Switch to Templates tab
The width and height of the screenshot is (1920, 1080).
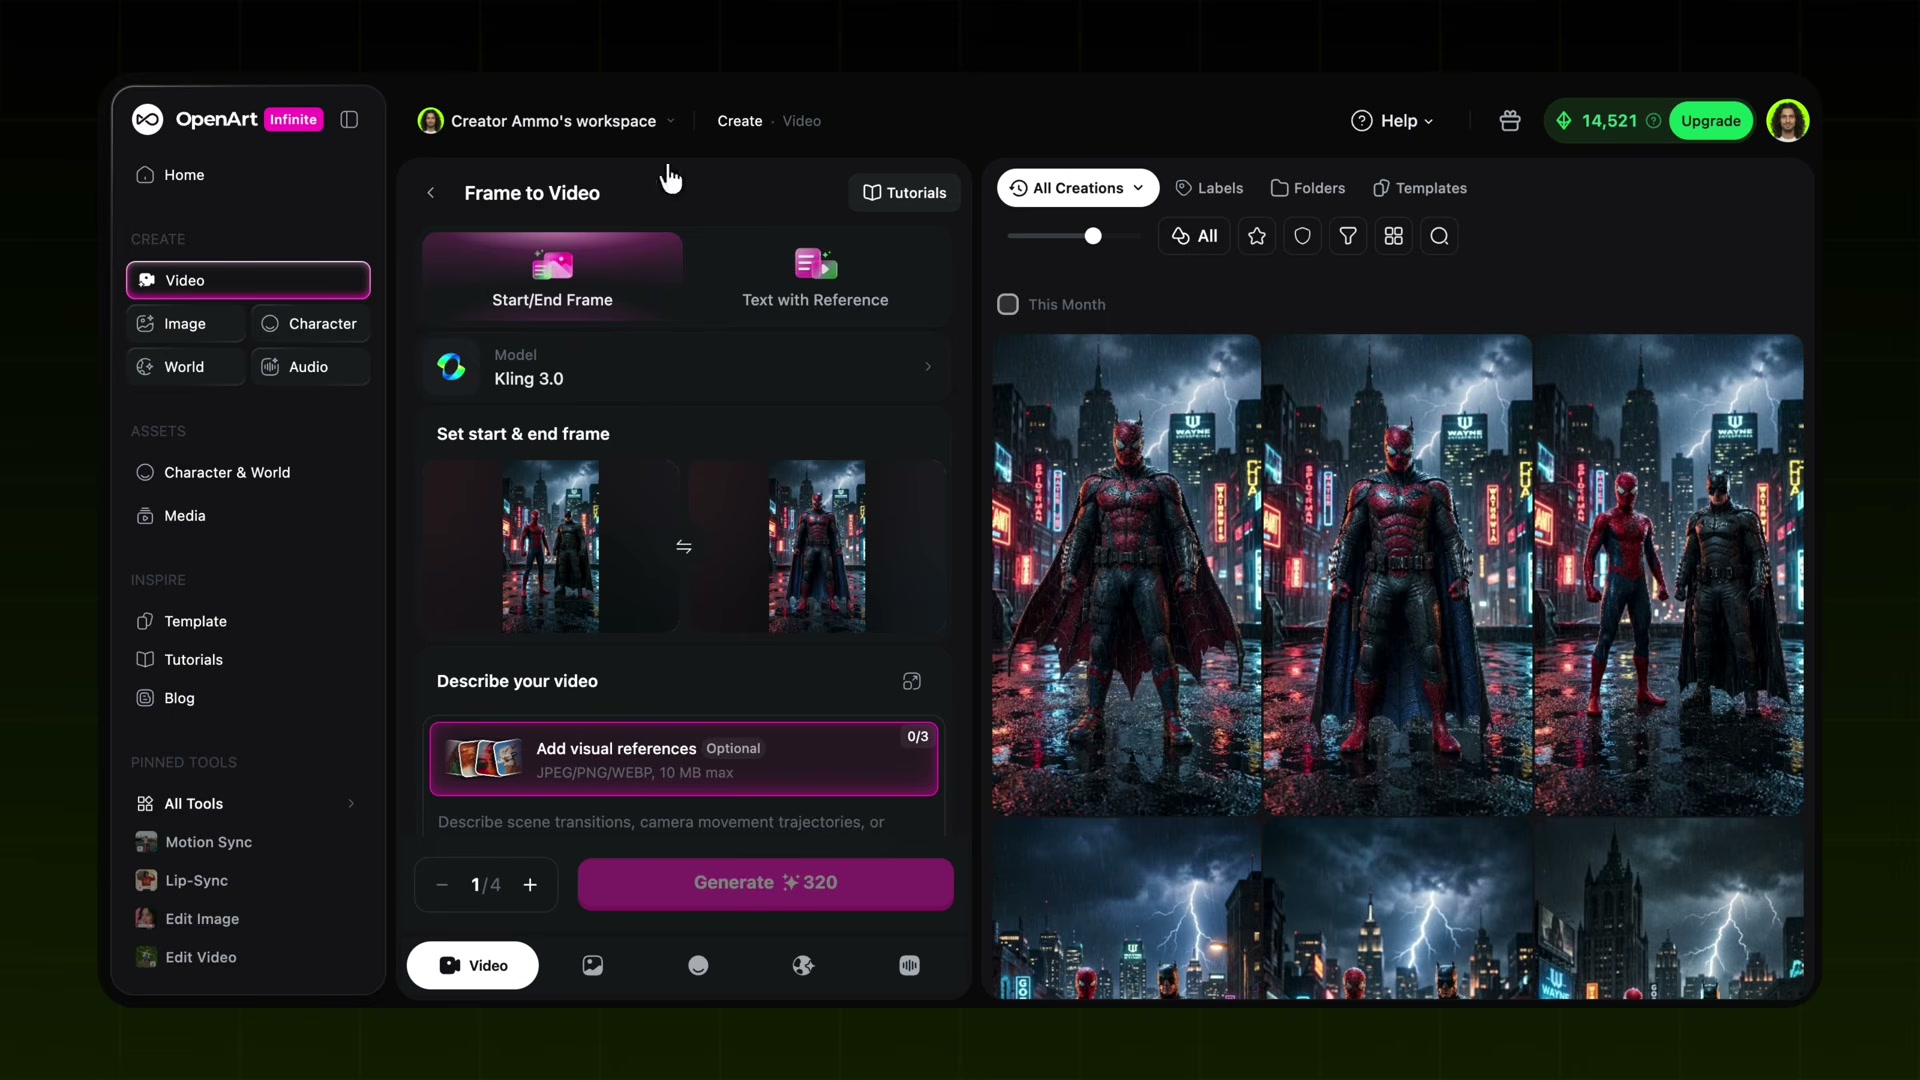pyautogui.click(x=1419, y=188)
